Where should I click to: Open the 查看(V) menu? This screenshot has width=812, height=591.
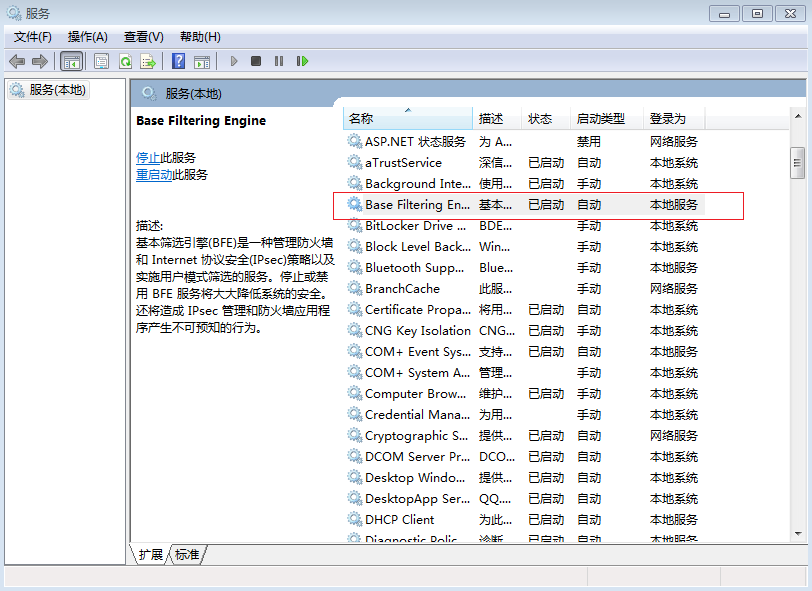[143, 37]
